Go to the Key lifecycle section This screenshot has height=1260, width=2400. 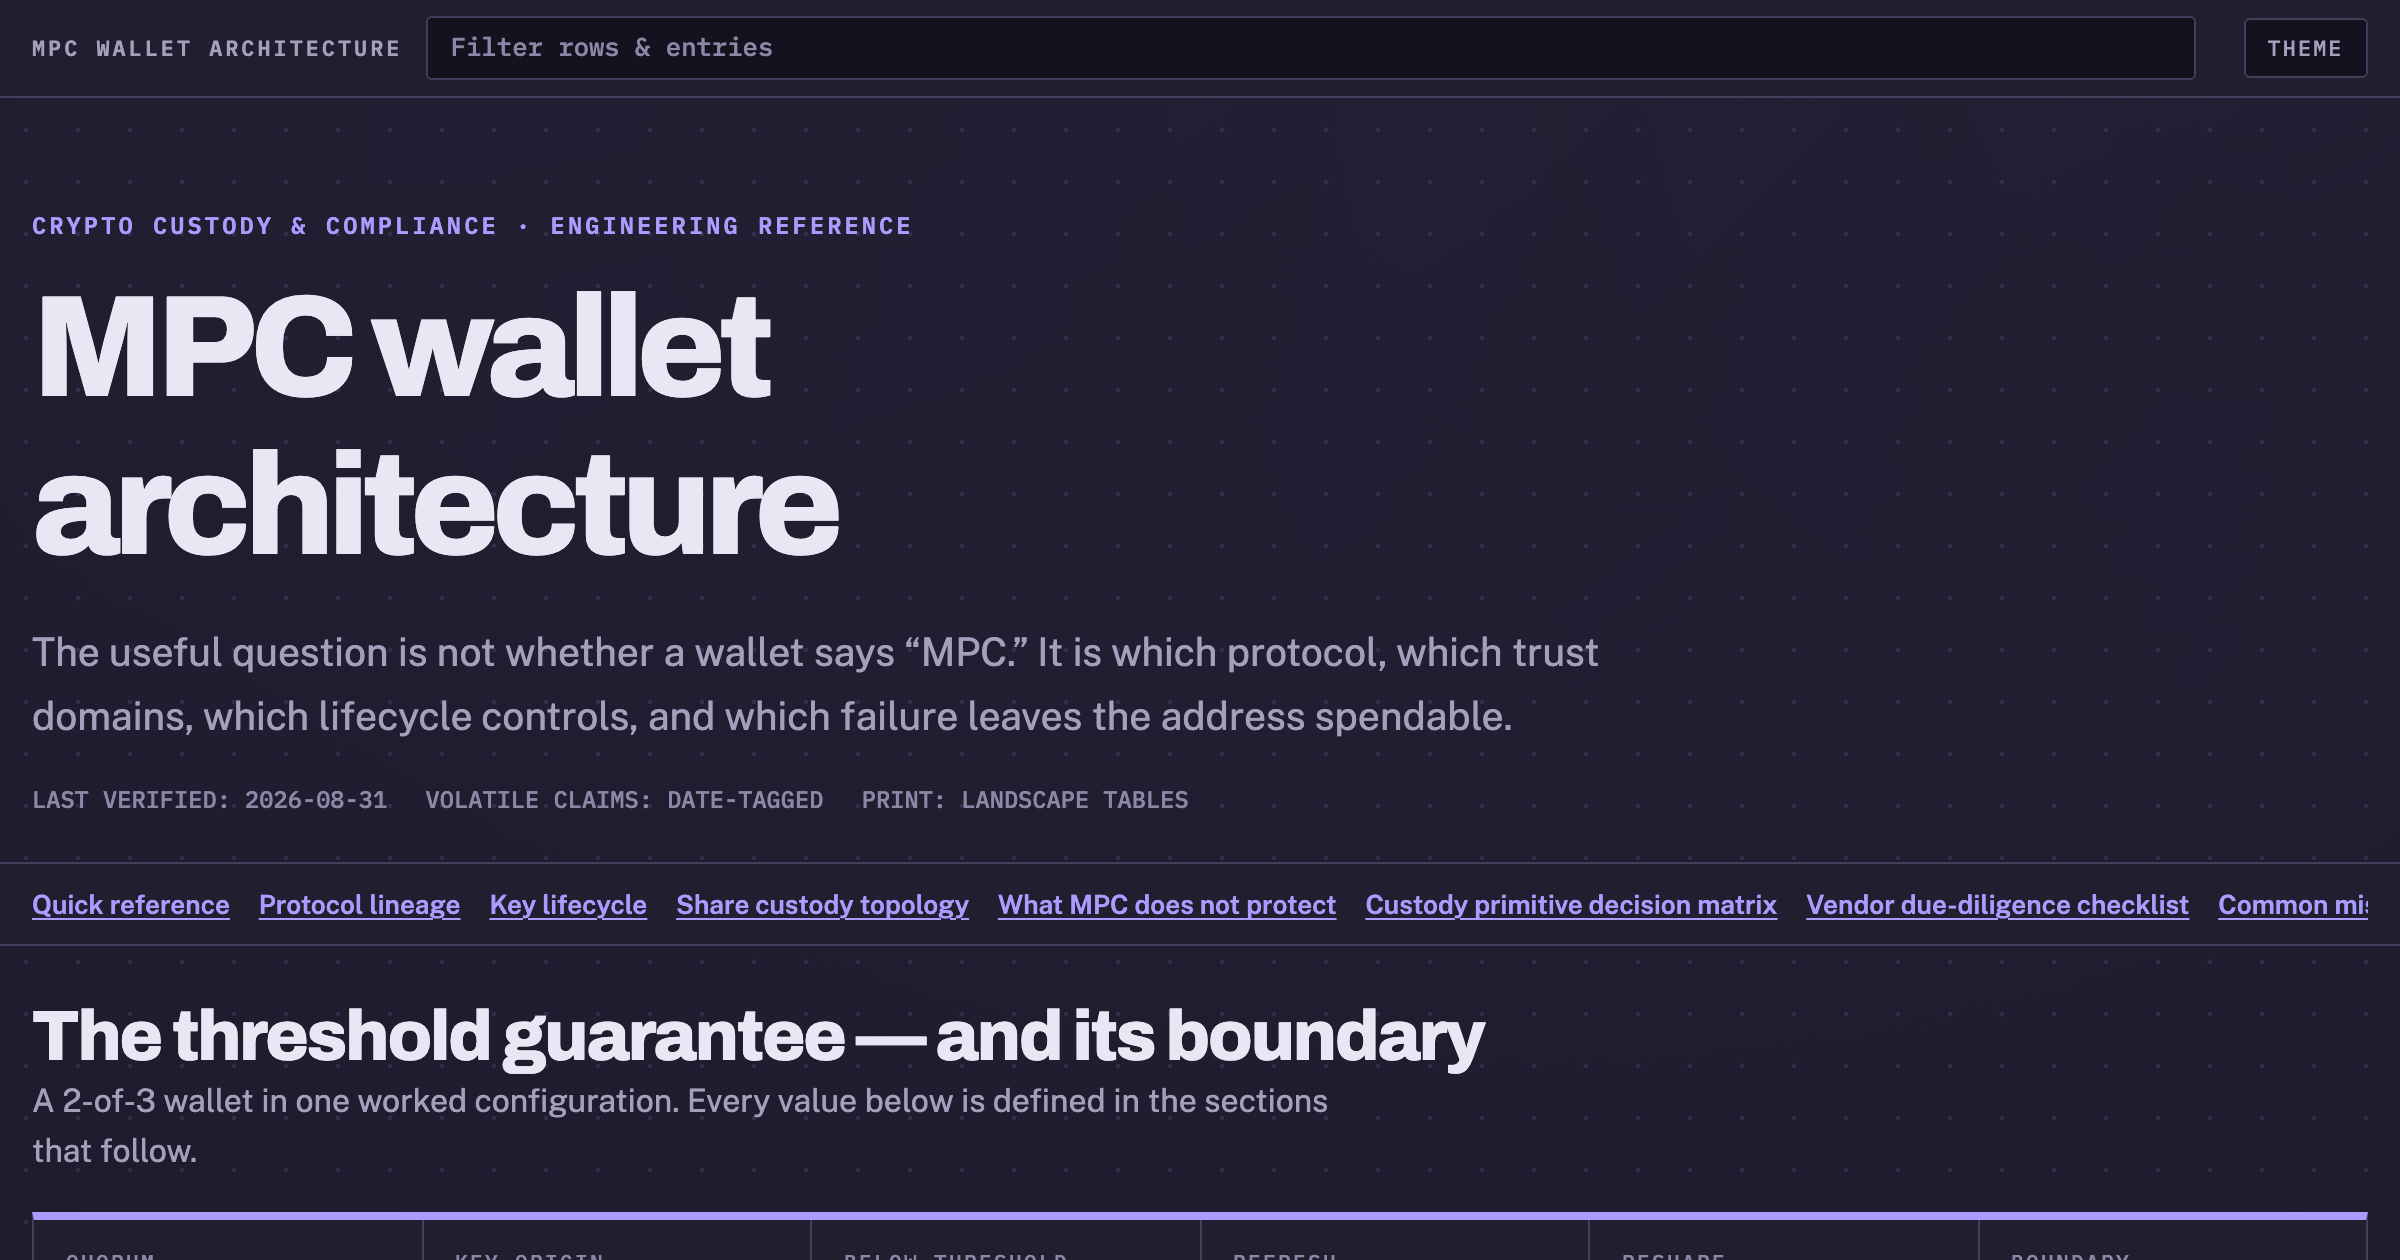tap(568, 905)
